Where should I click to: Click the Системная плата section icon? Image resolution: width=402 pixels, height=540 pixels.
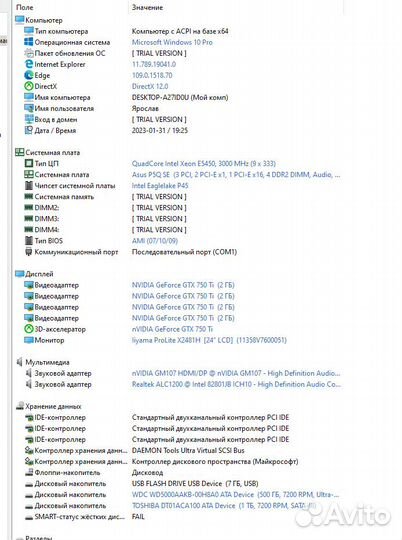click(x=20, y=152)
